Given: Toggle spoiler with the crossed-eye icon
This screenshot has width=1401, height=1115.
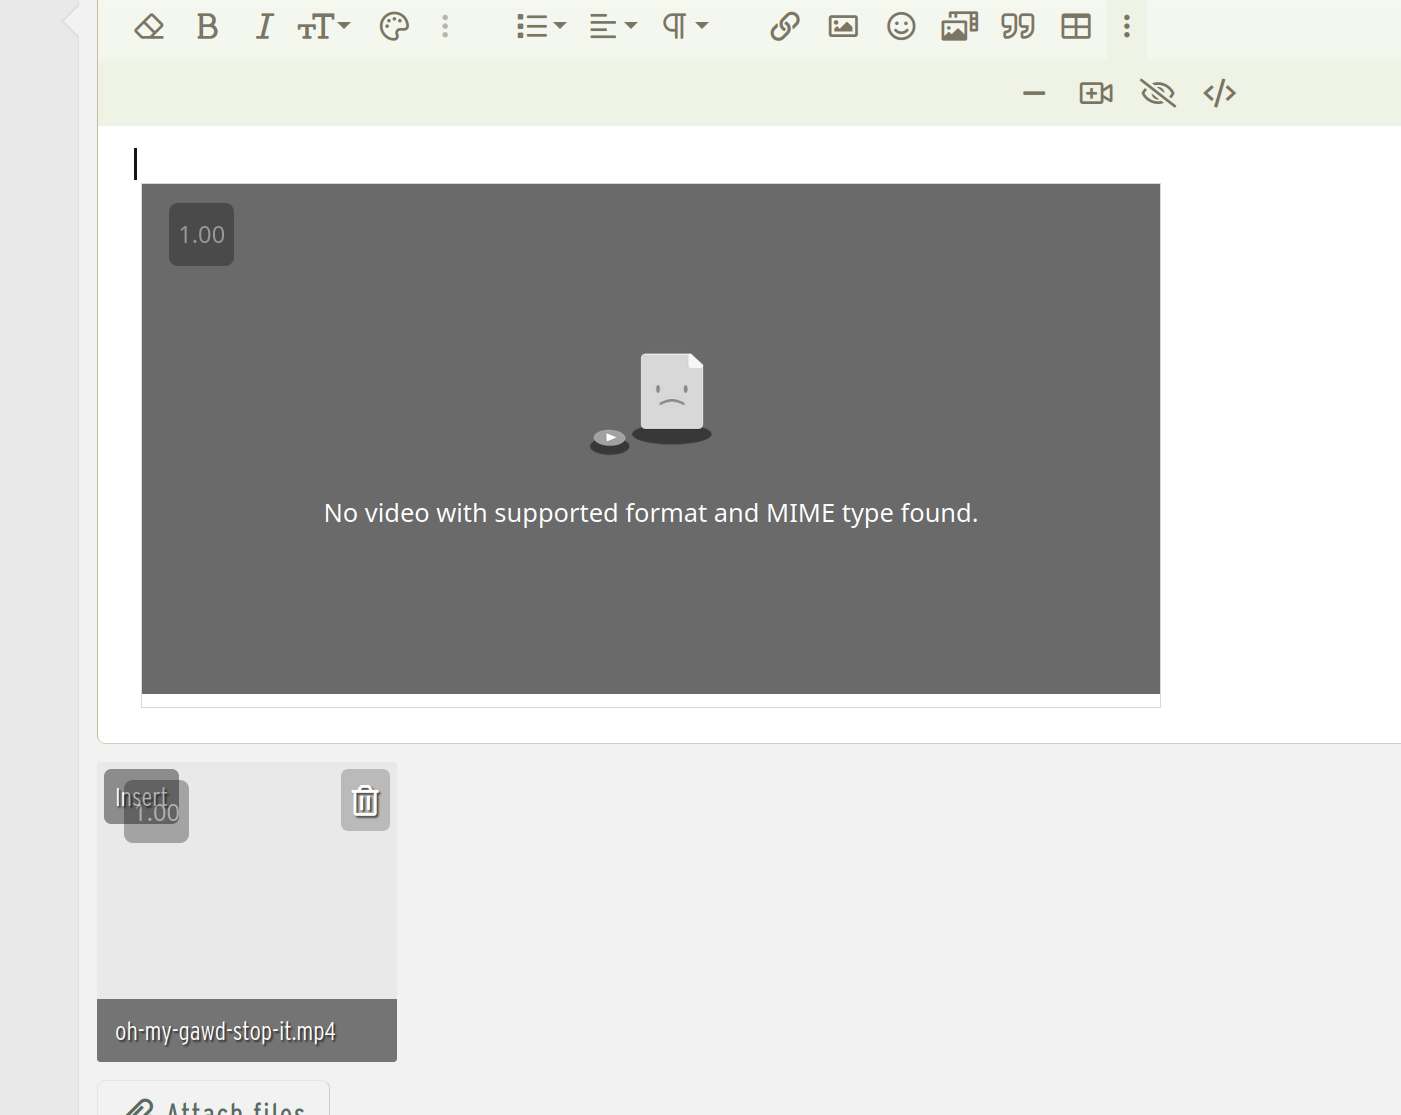Looking at the screenshot, I should pyautogui.click(x=1158, y=94).
